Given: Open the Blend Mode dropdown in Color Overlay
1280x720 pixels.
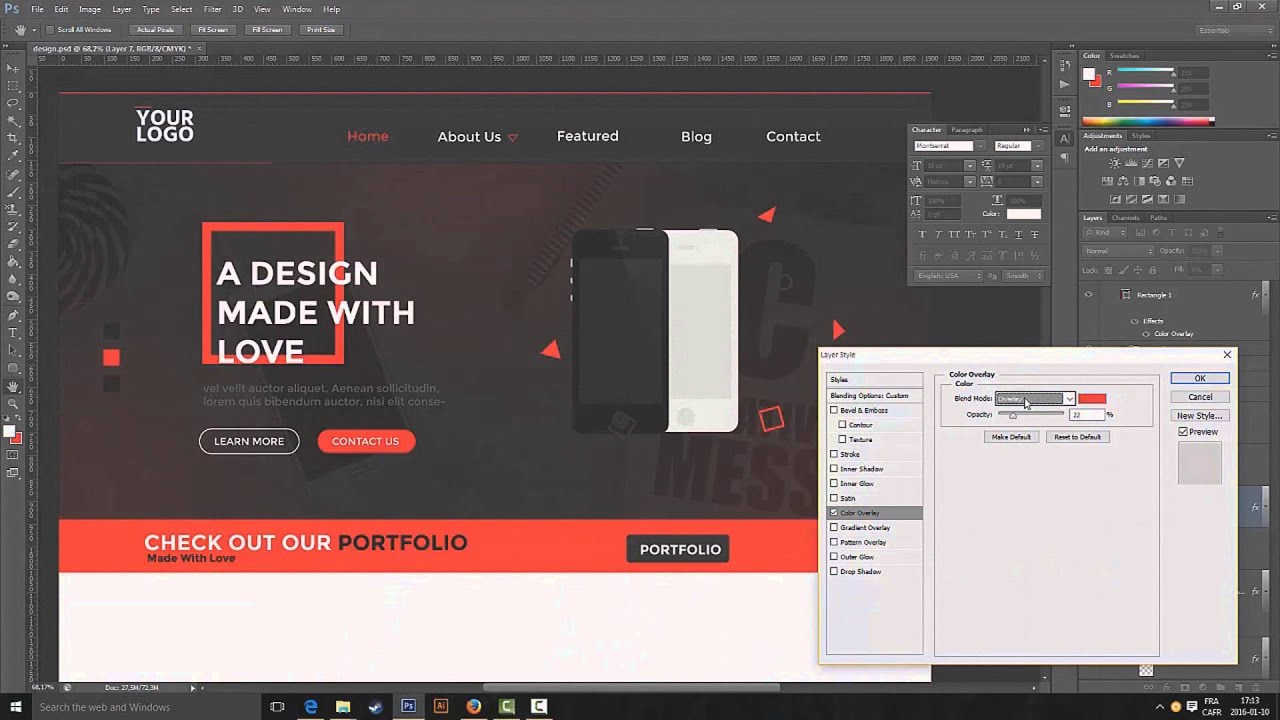Looking at the screenshot, I should pyautogui.click(x=1035, y=399).
